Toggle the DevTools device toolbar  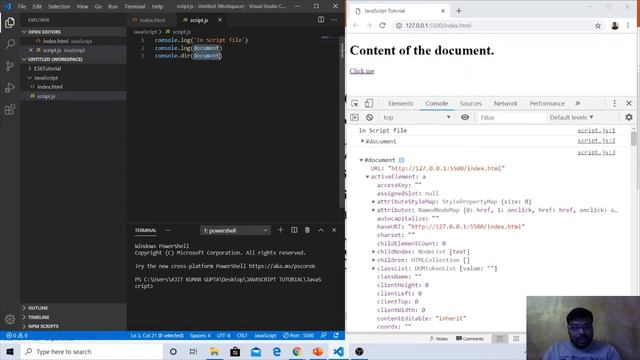[x=369, y=103]
